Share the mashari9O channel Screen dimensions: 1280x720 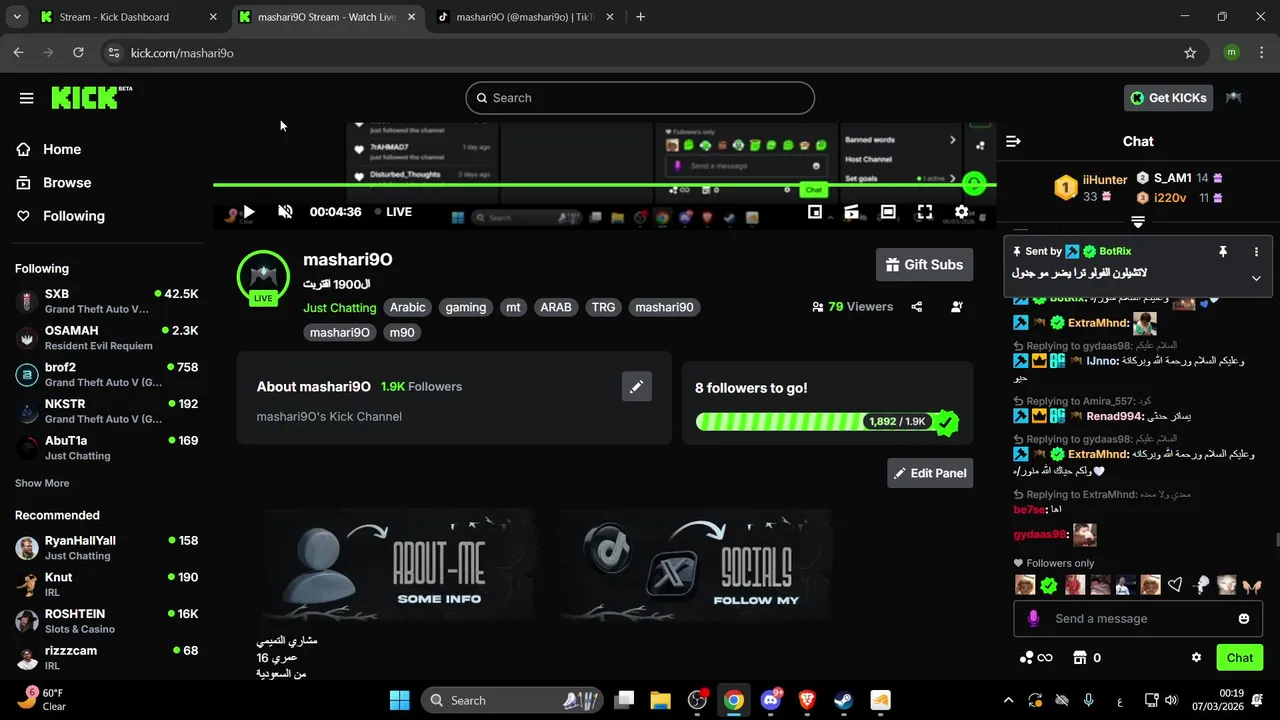(917, 307)
